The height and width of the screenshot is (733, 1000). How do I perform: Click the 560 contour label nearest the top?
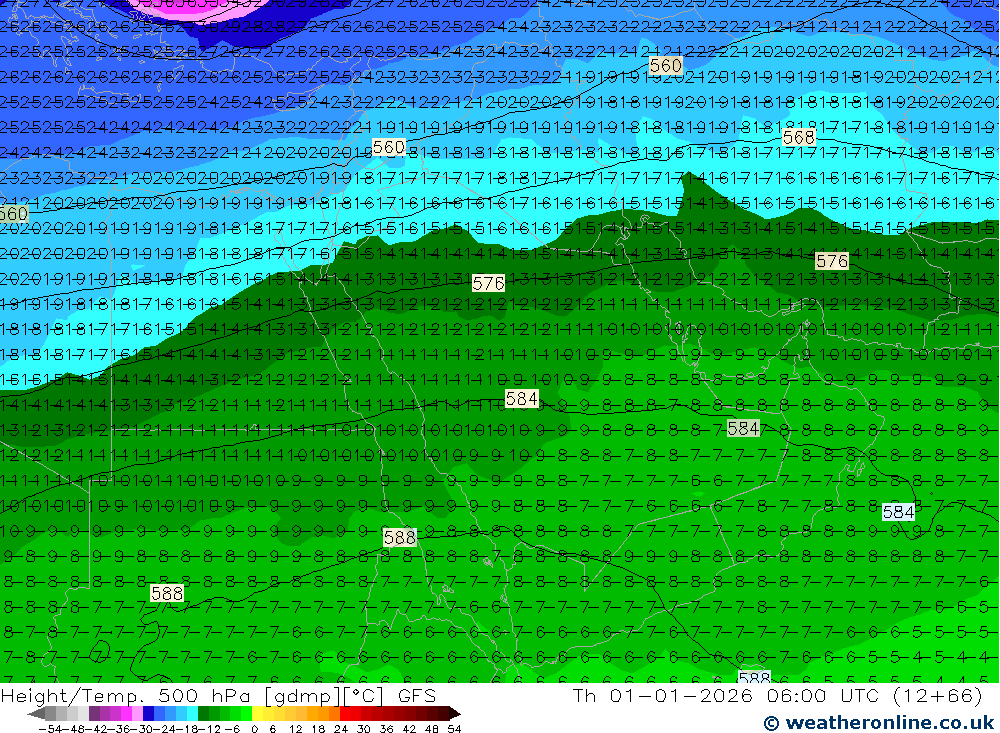(666, 65)
